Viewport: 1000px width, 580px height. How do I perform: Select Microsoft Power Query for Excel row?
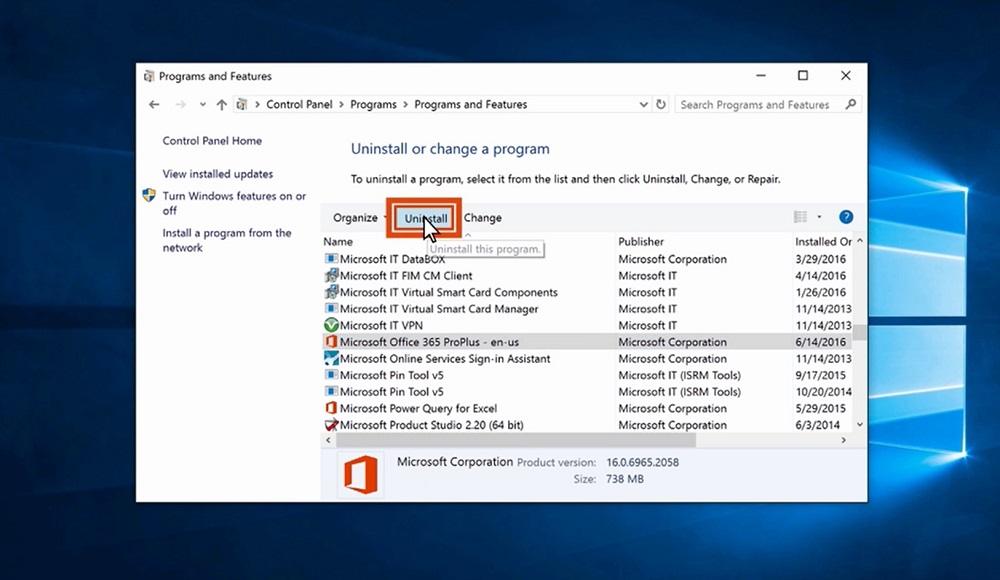coord(418,408)
